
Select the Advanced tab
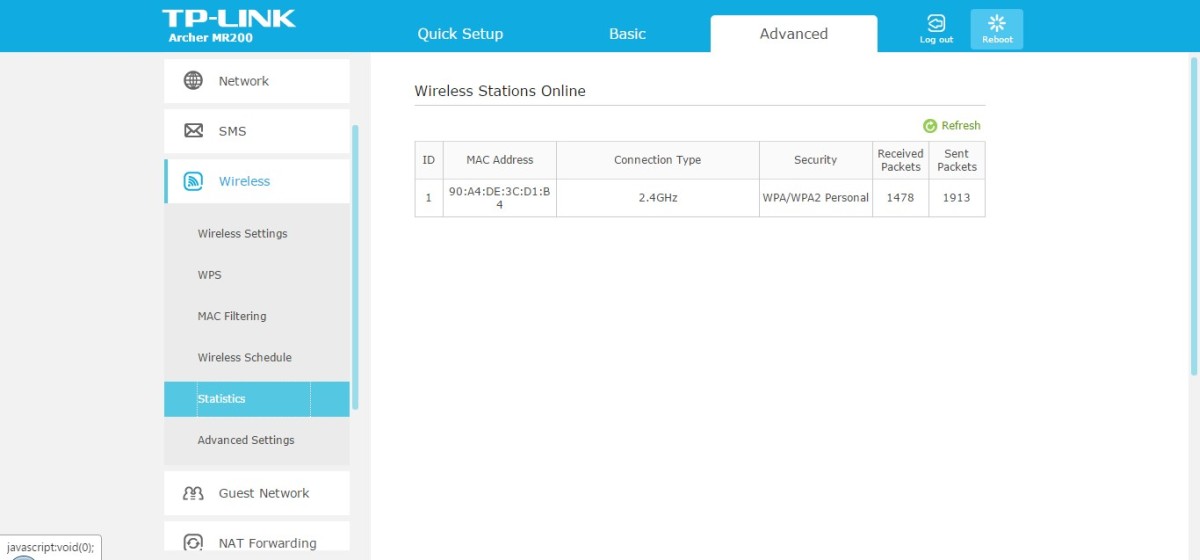coord(794,34)
